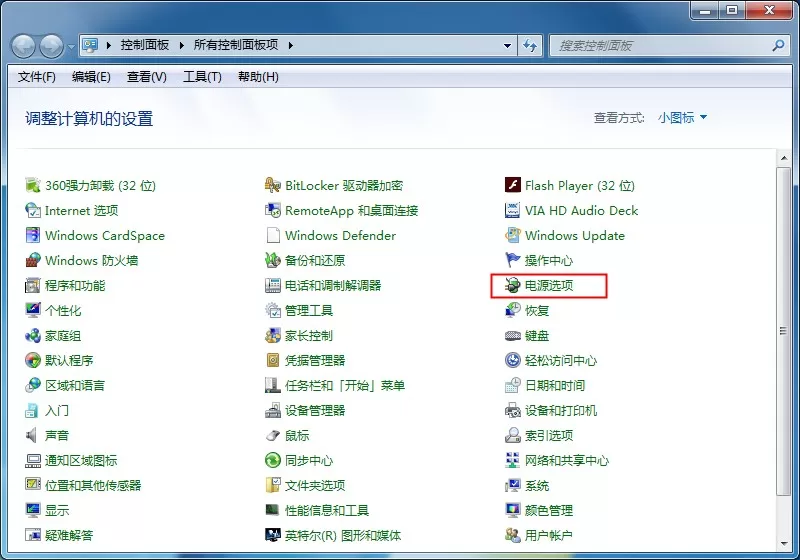Open 区域和语言 link

(x=75, y=385)
